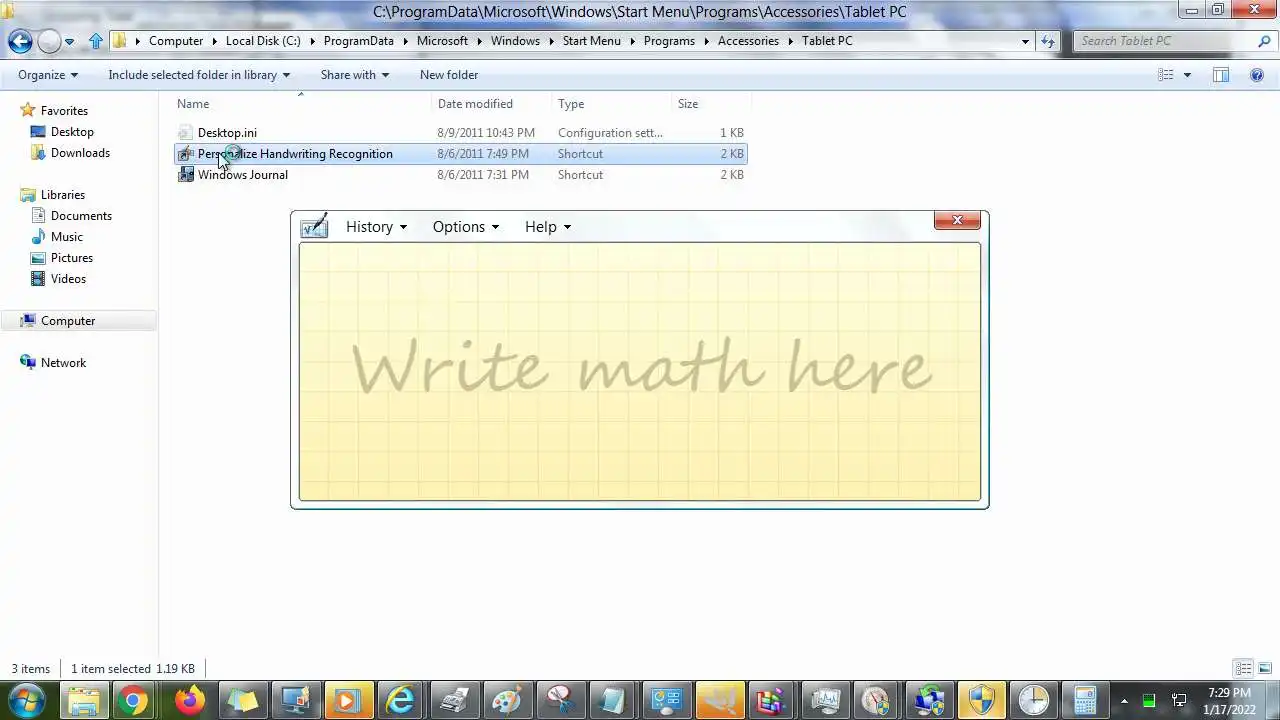Open the Calculator taskbar icon
Screen dimensions: 1280x720
(1086, 700)
